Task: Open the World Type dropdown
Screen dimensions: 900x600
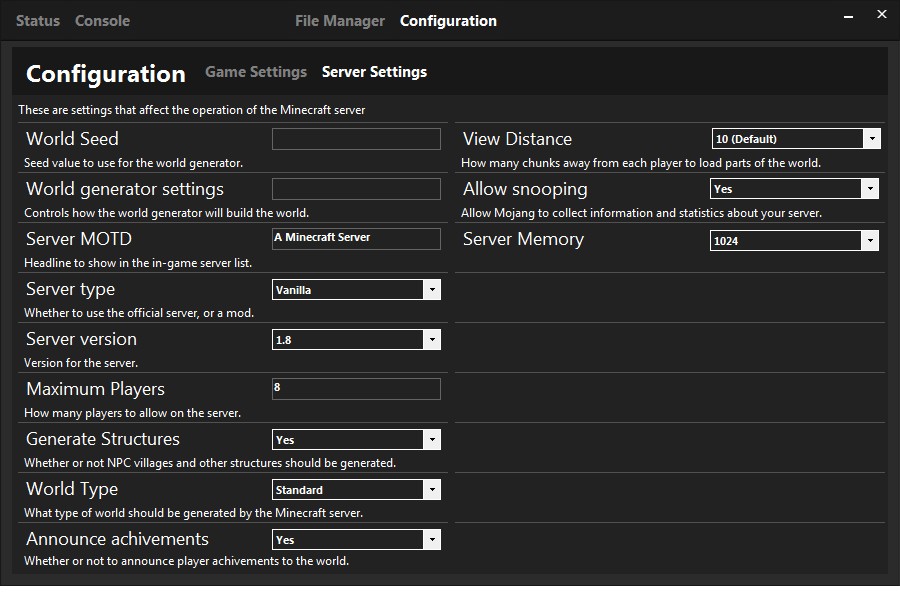Action: coord(432,489)
